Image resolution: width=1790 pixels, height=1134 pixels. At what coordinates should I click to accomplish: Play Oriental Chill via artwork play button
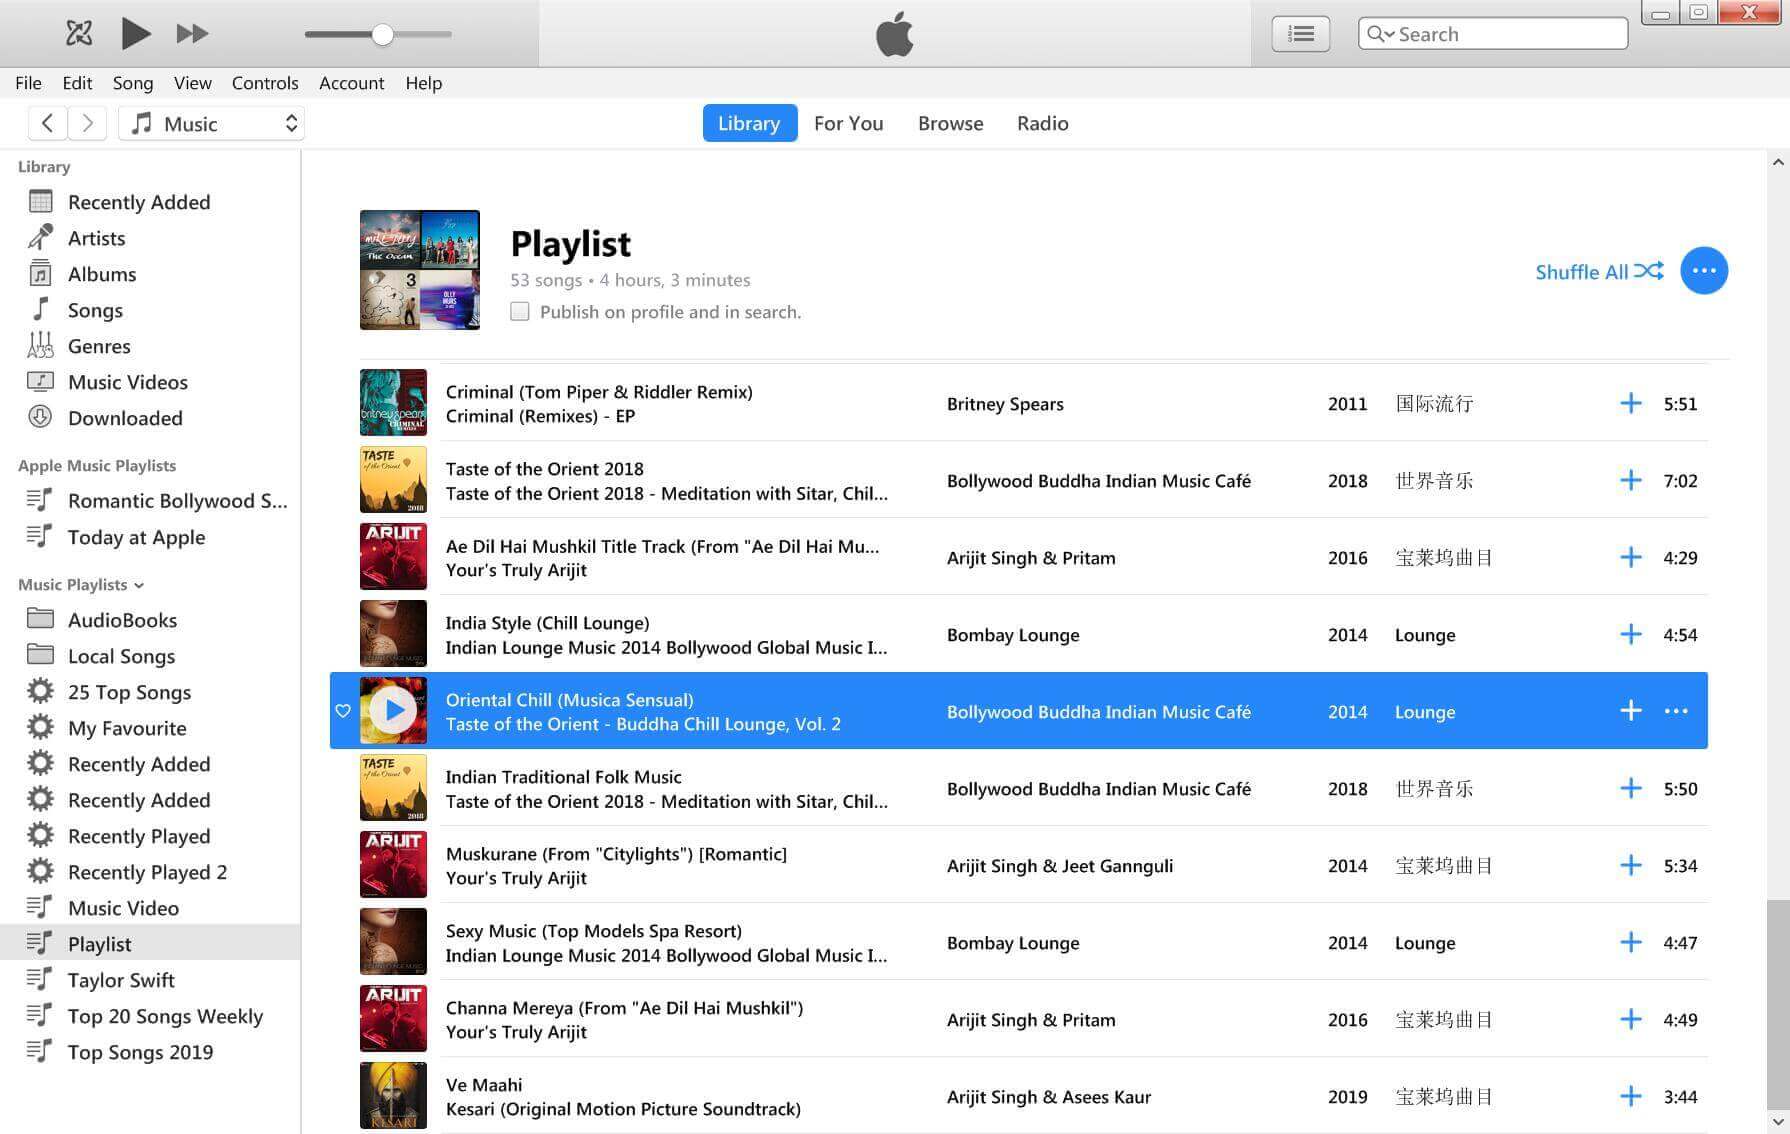click(x=394, y=711)
